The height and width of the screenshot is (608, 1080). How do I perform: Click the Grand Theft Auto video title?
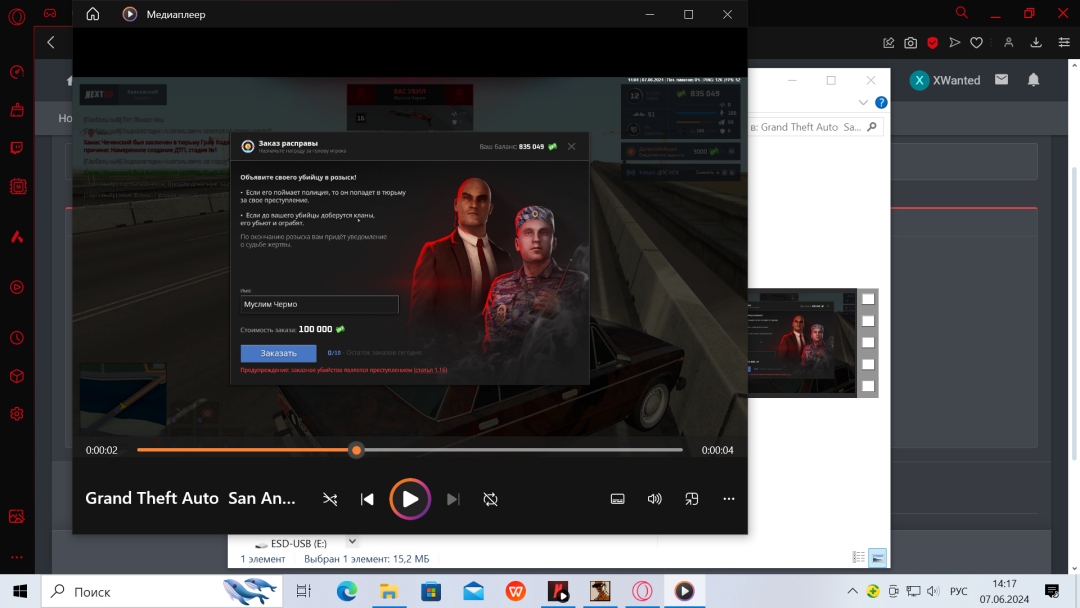pos(190,498)
